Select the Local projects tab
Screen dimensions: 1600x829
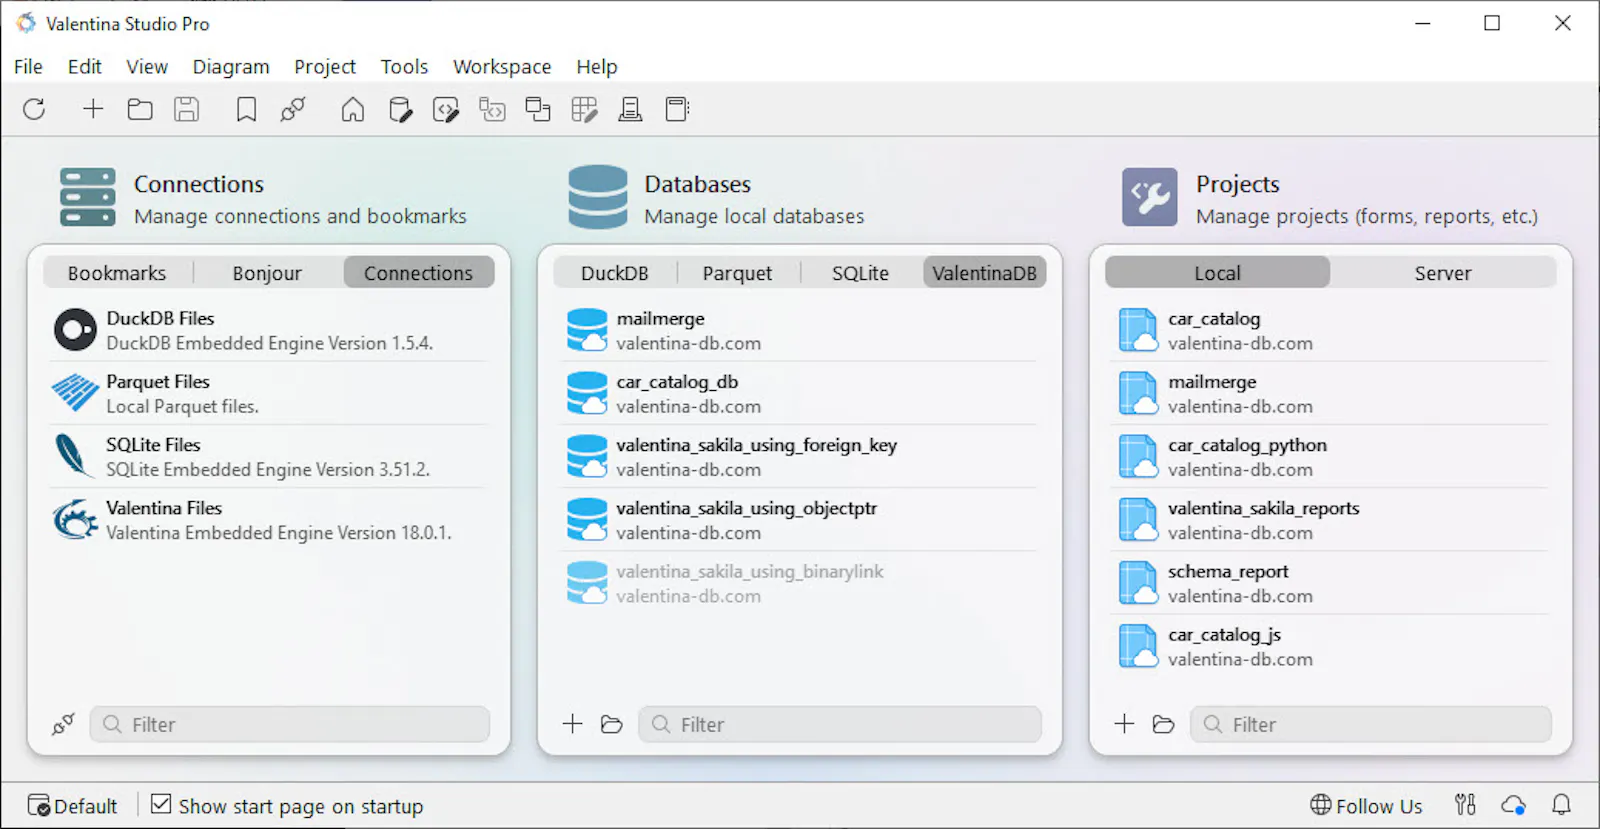pos(1218,273)
